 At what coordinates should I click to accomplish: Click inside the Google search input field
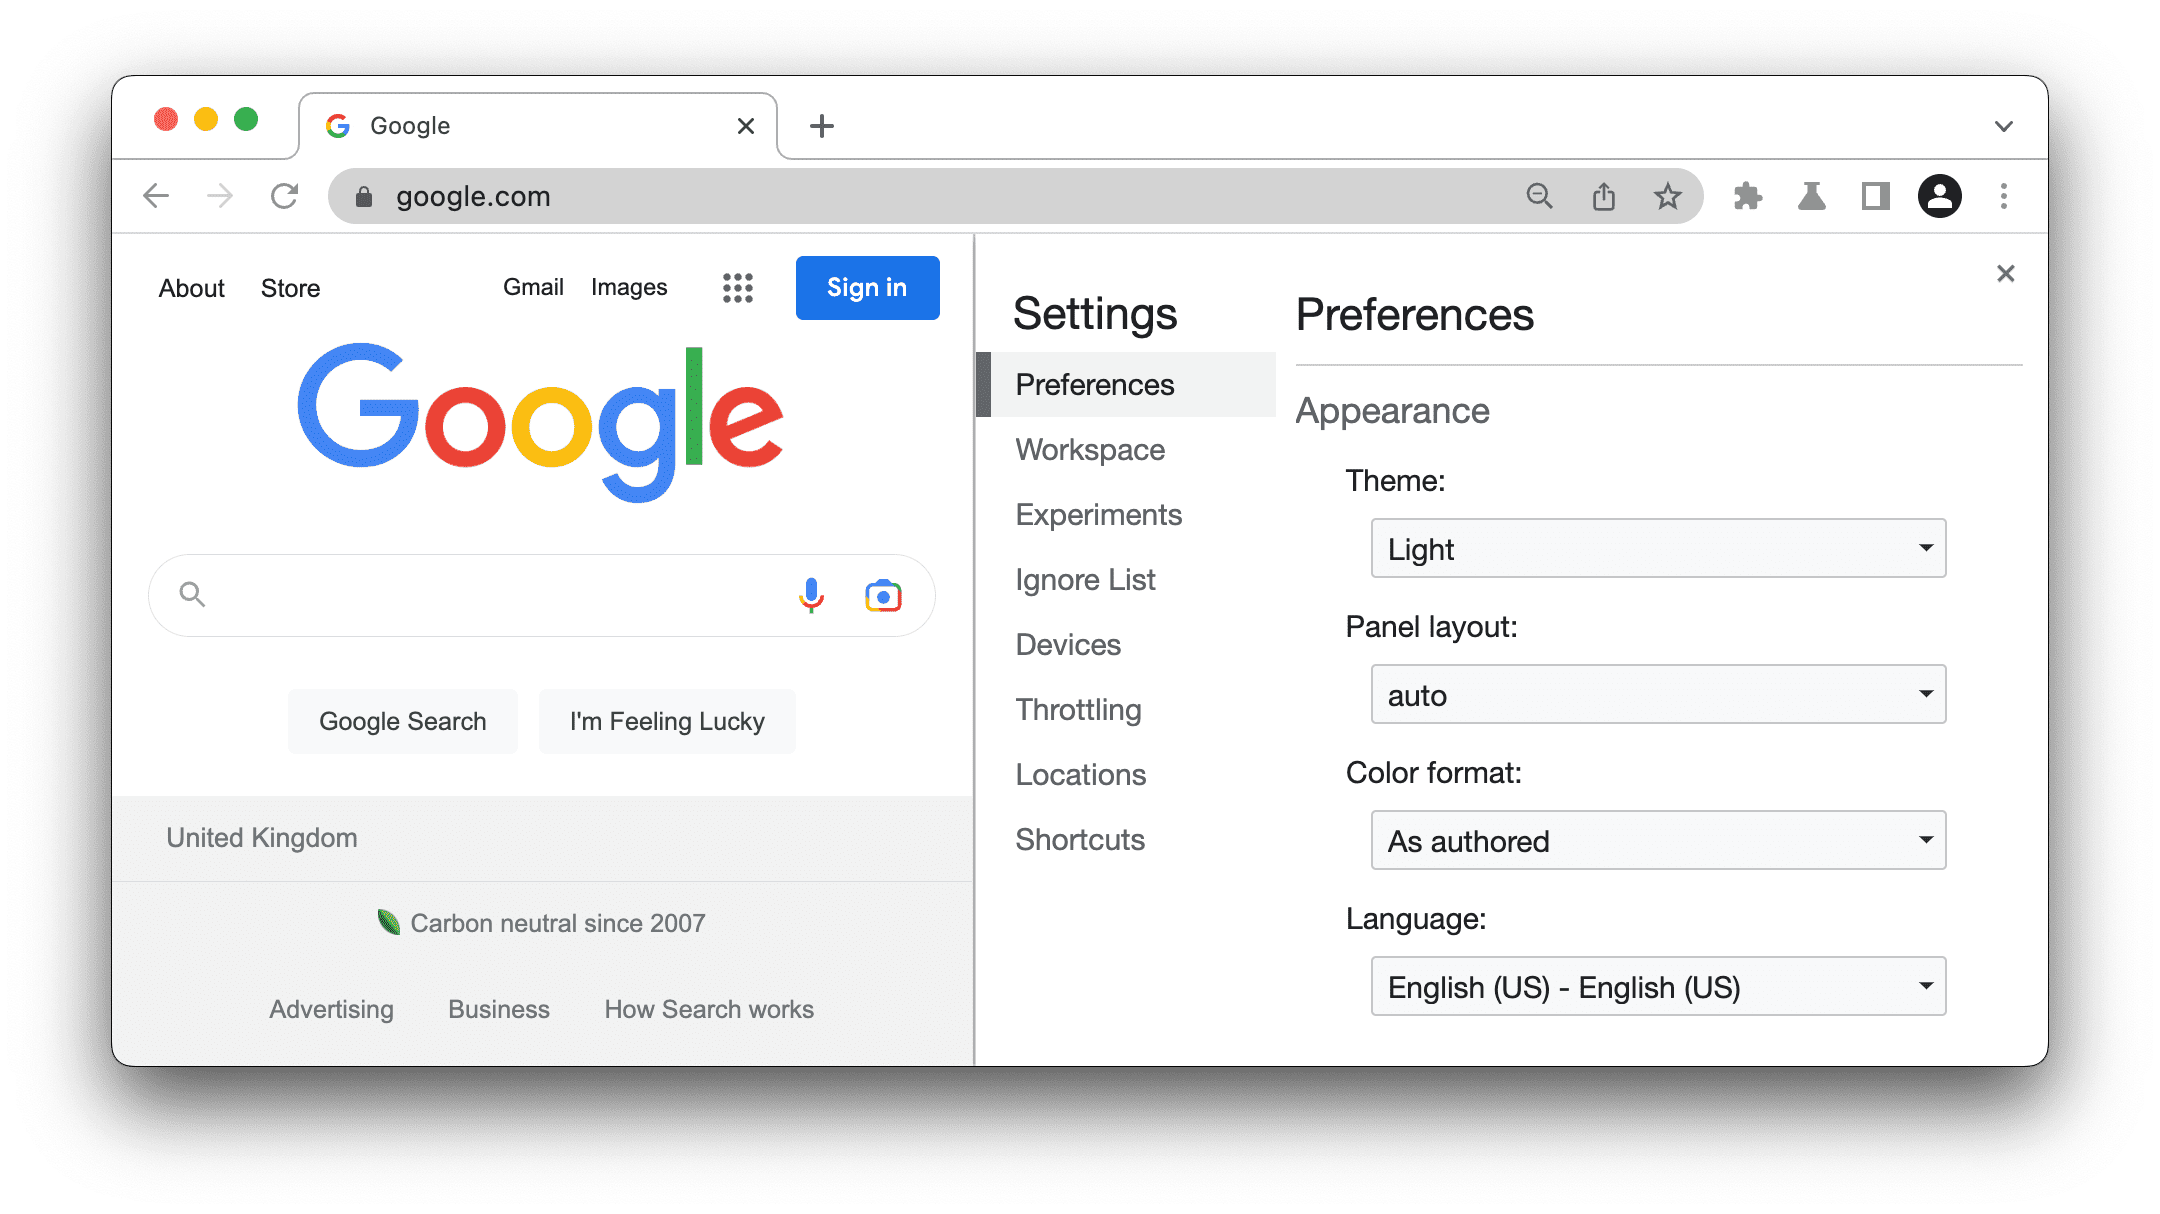[x=539, y=594]
